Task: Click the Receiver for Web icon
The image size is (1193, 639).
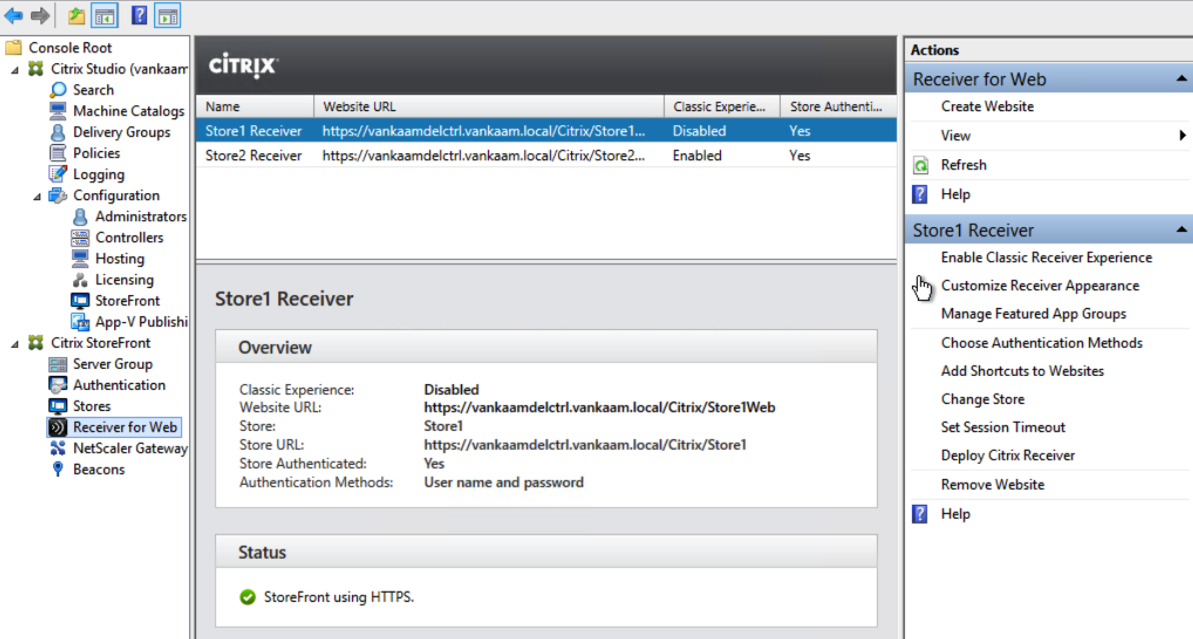Action: click(58, 428)
